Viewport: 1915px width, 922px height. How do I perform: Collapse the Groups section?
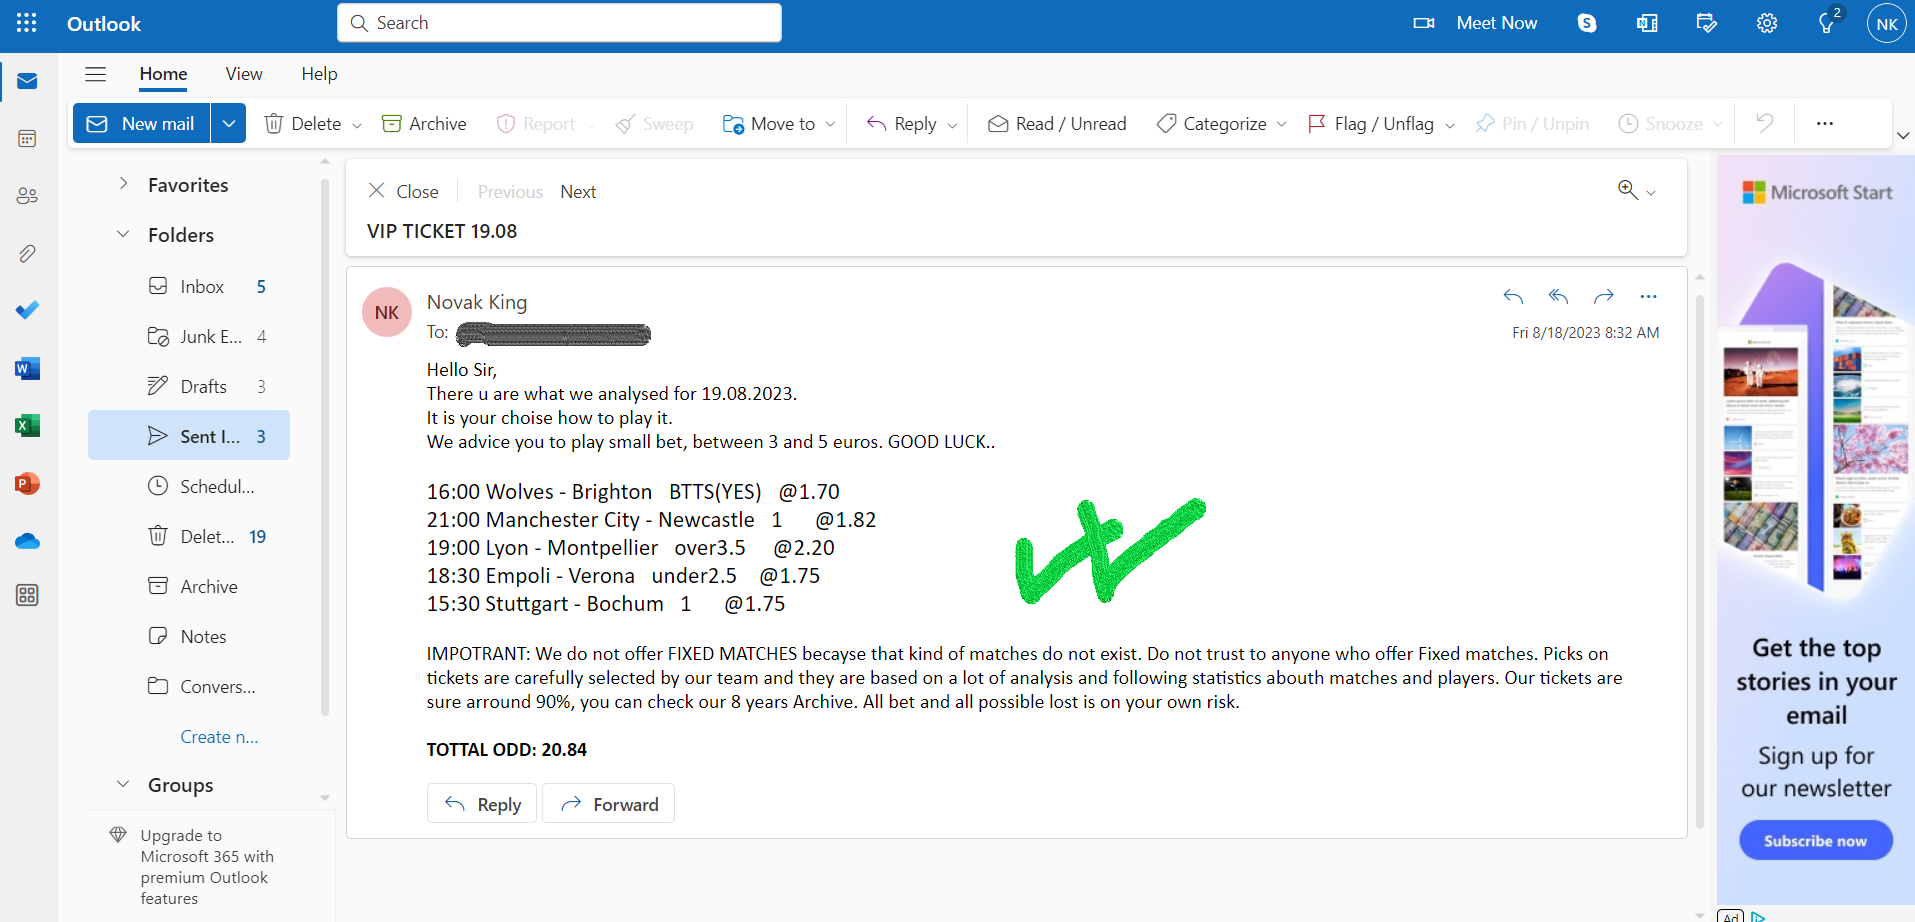[x=123, y=784]
